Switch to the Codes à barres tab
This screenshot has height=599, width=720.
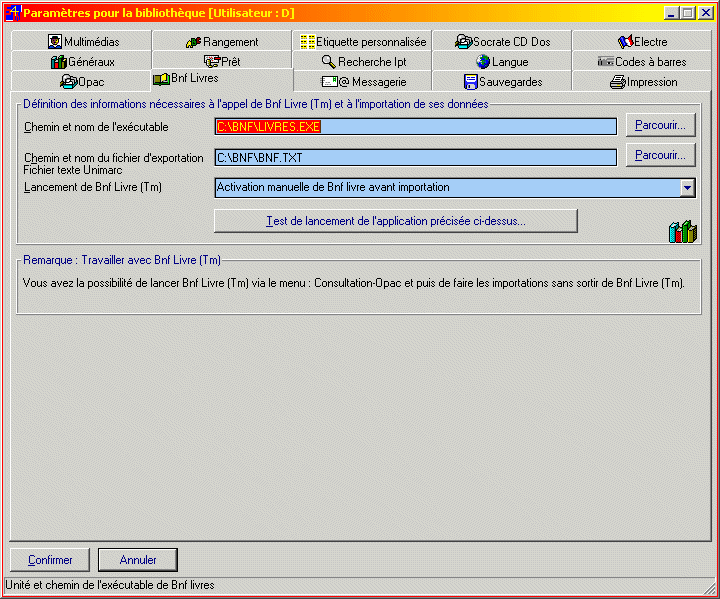pos(642,62)
